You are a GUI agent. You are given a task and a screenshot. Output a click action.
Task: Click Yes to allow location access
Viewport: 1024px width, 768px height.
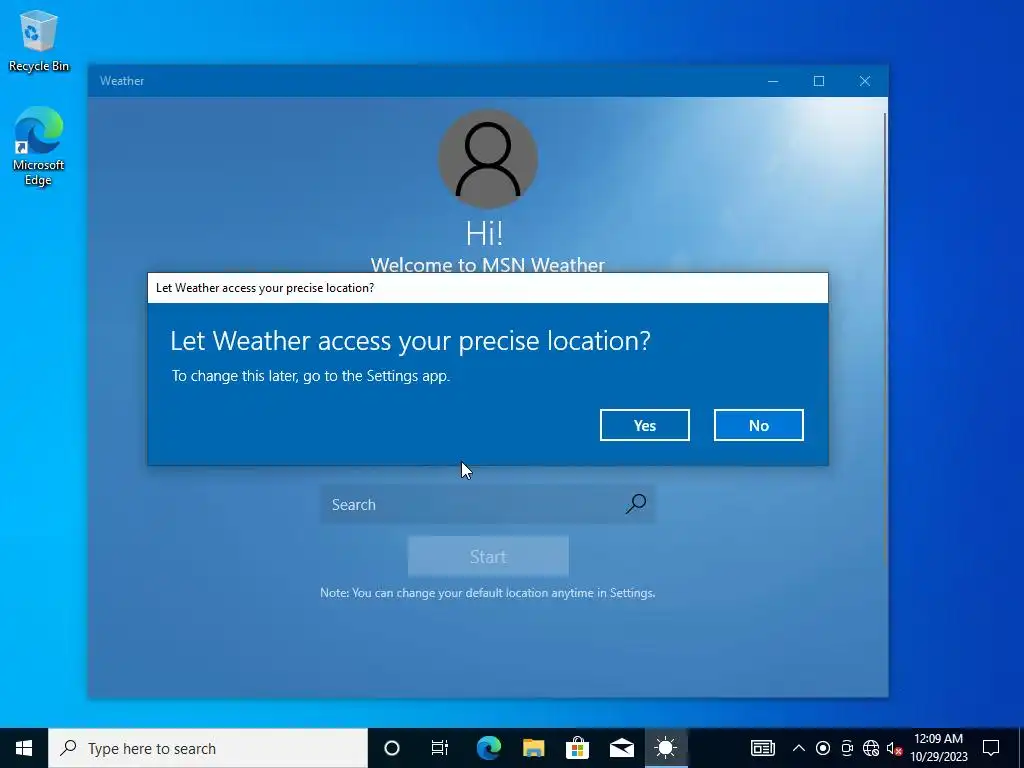point(645,425)
